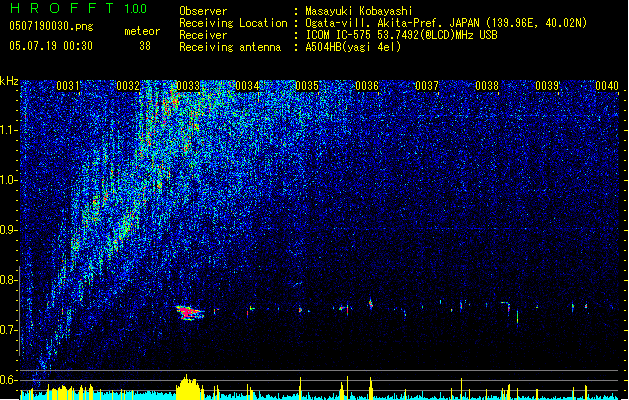The height and width of the screenshot is (400, 629).
Task: Click the 0034 time marker
Action: coord(247,86)
